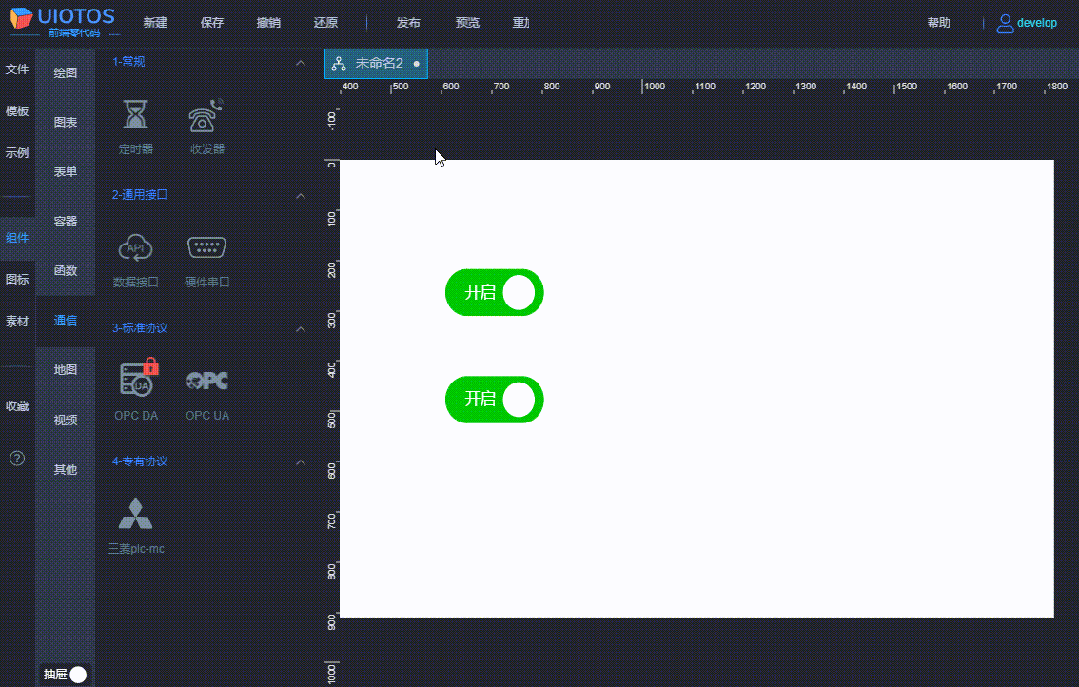The width and height of the screenshot is (1079, 687).
Task: Click the 4-专有协议 section header
Action: 140,461
